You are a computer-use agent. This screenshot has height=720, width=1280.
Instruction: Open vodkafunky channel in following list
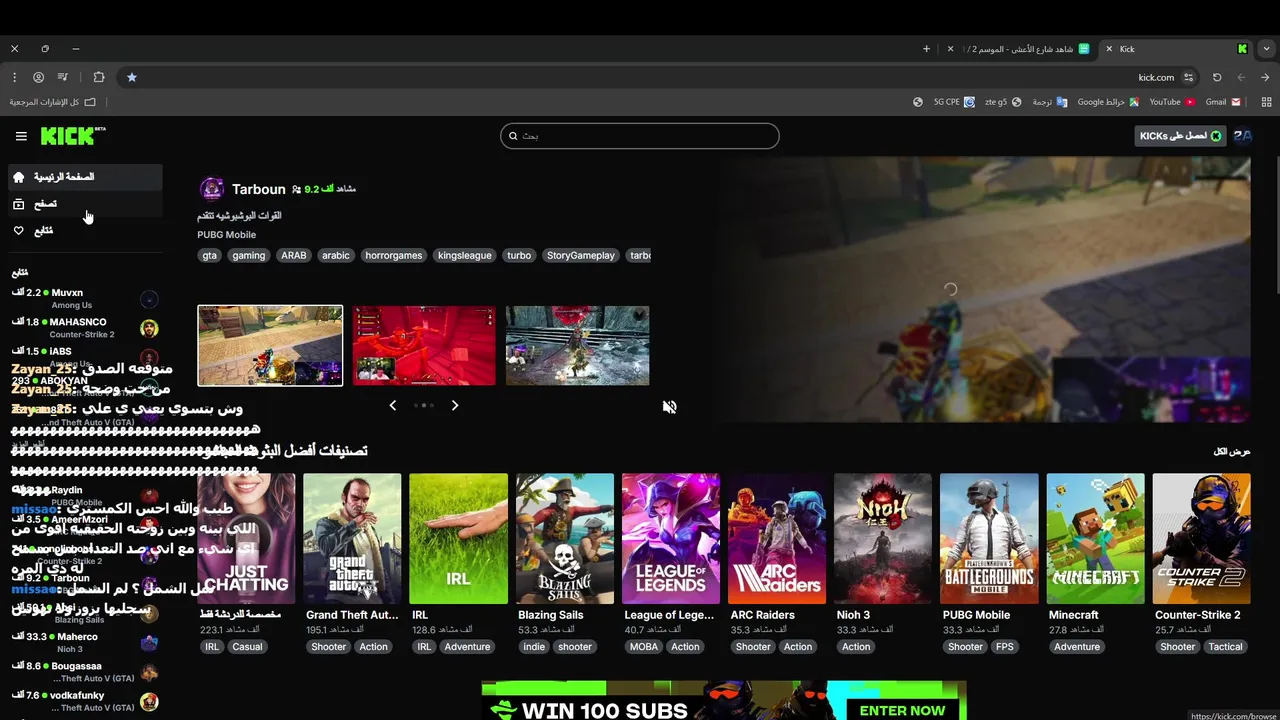(x=85, y=701)
